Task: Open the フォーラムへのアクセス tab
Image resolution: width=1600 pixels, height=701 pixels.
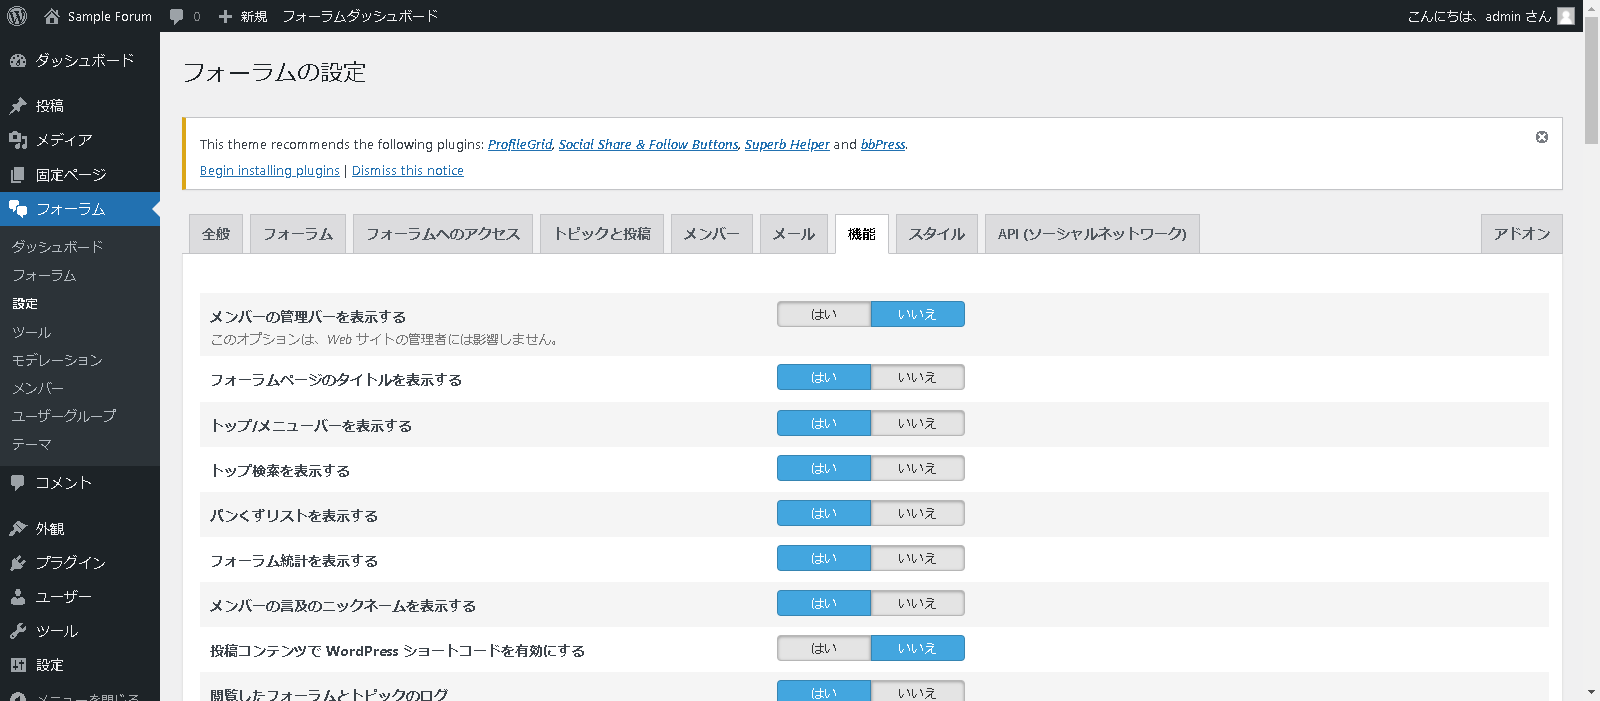Action: click(x=443, y=234)
